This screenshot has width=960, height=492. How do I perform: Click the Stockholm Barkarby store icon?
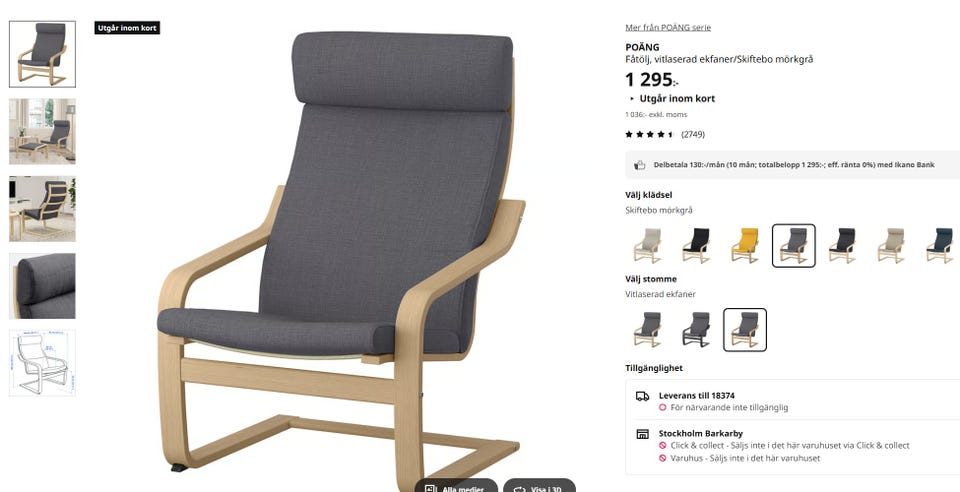(x=642, y=434)
